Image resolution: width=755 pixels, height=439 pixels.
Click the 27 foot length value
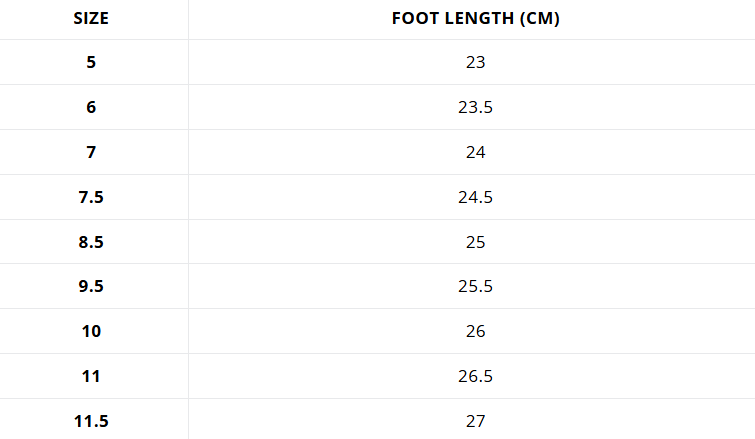coord(475,421)
